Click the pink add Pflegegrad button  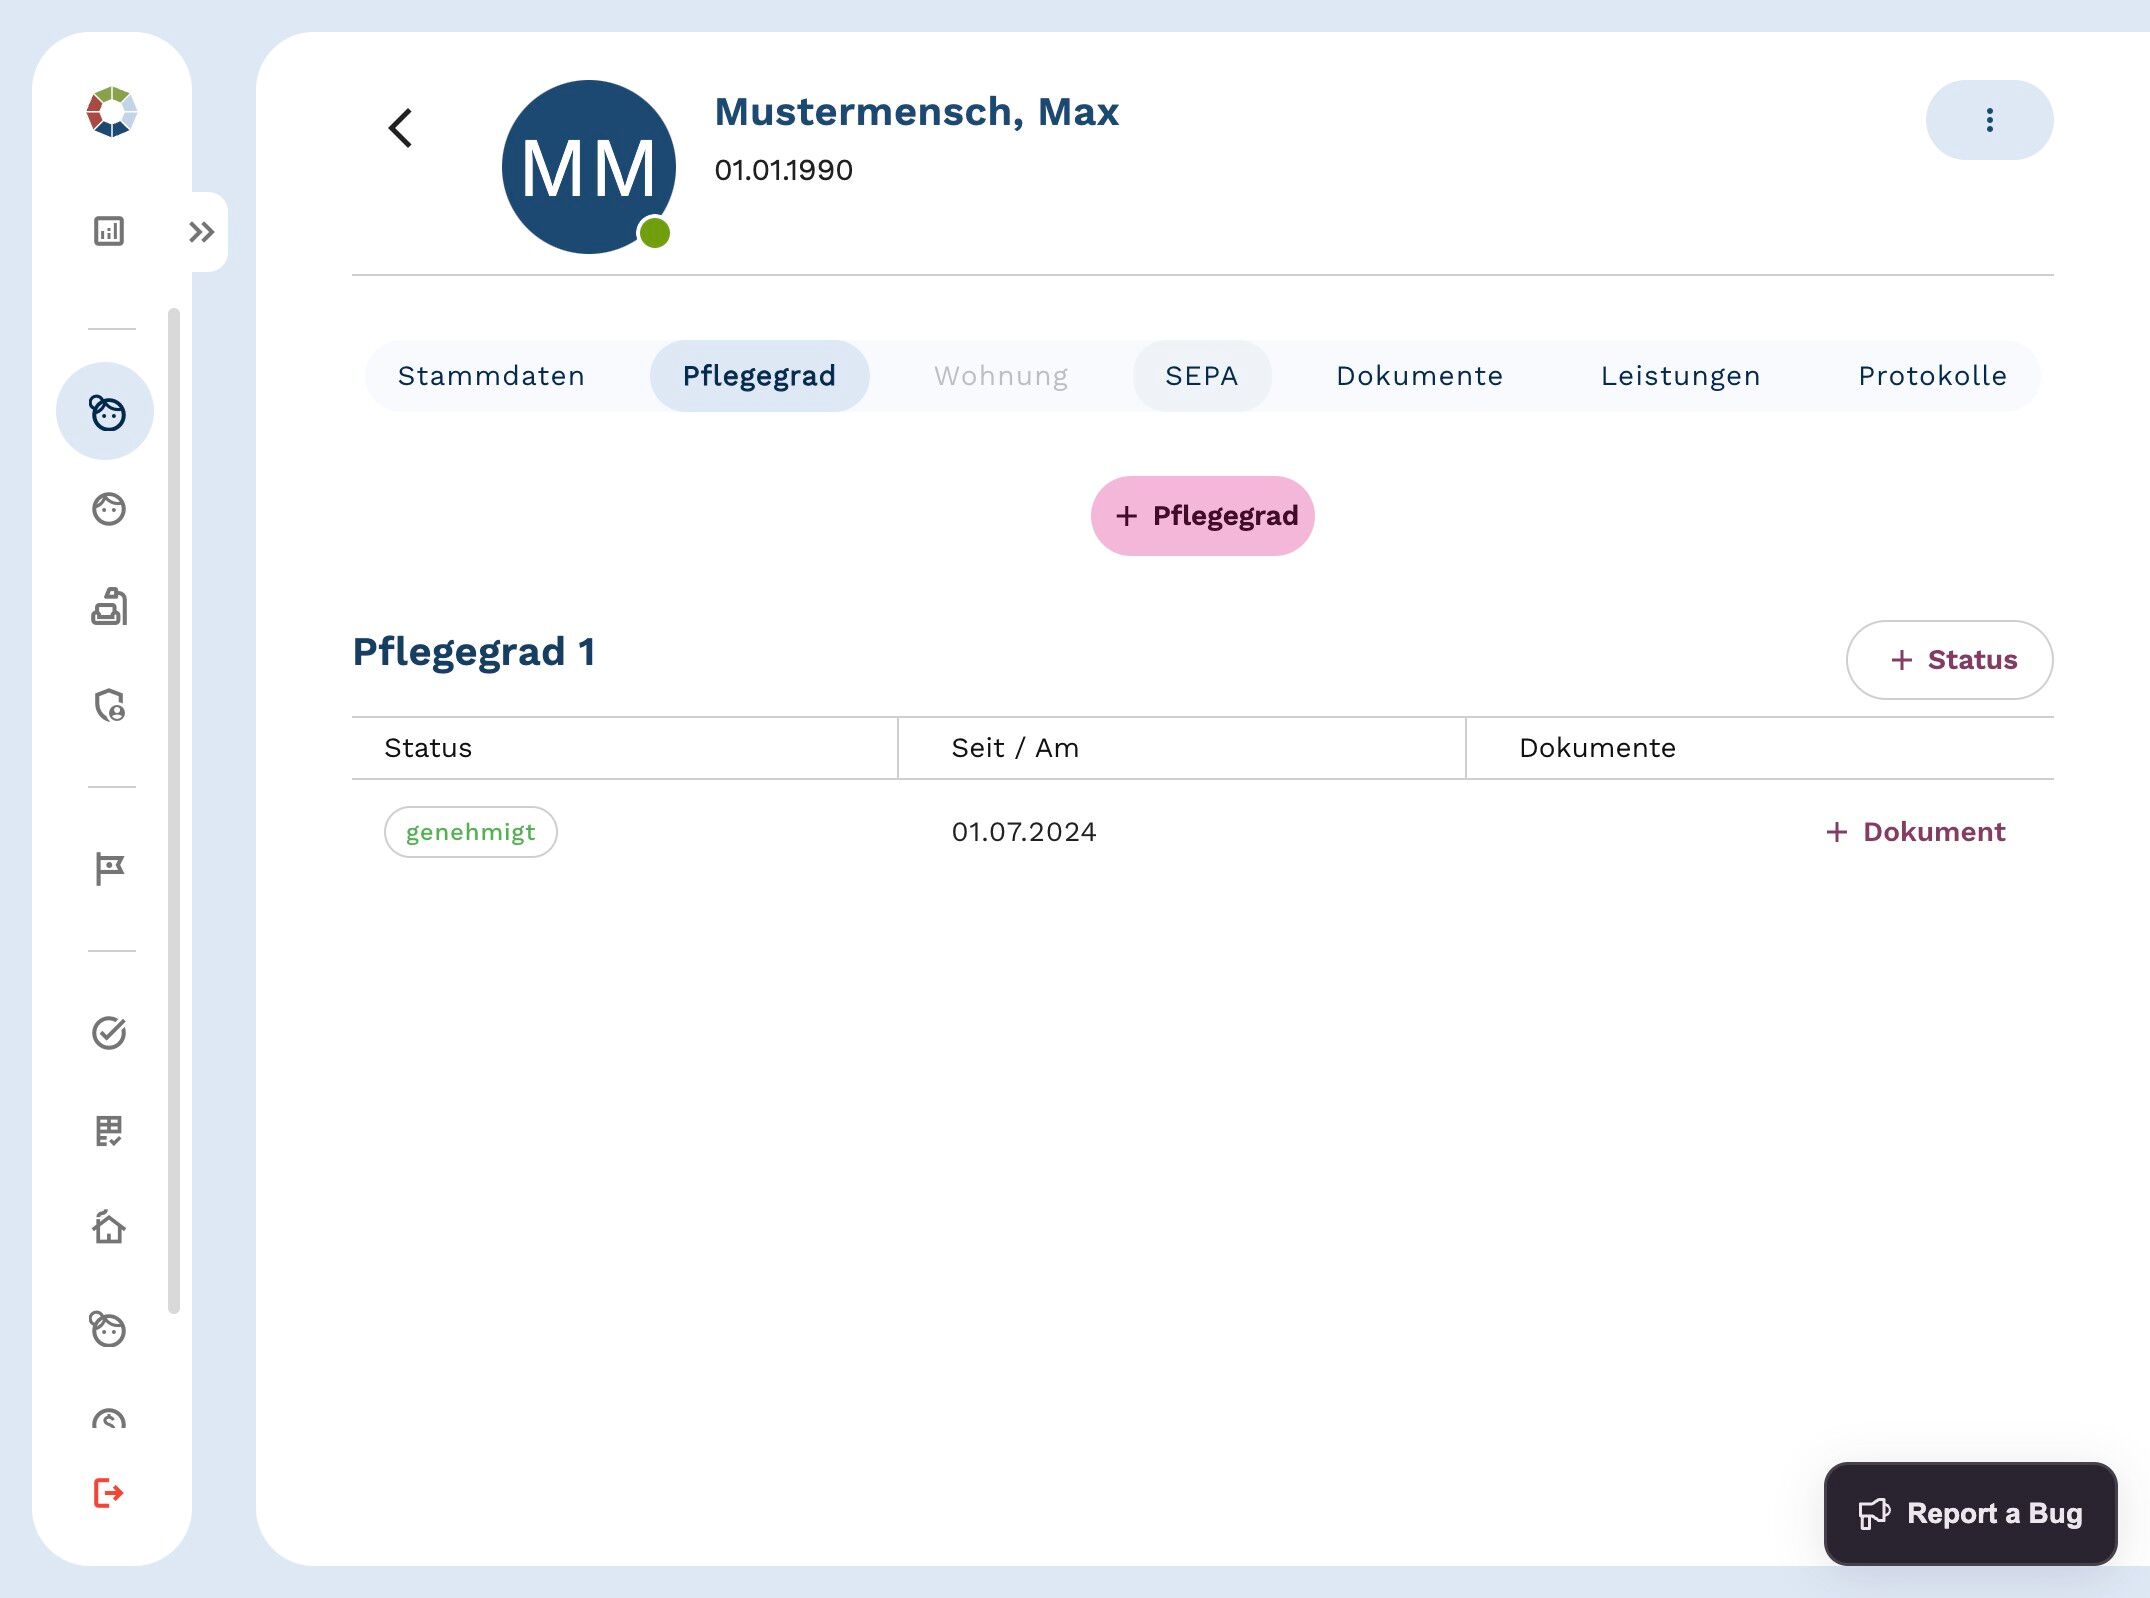point(1202,516)
